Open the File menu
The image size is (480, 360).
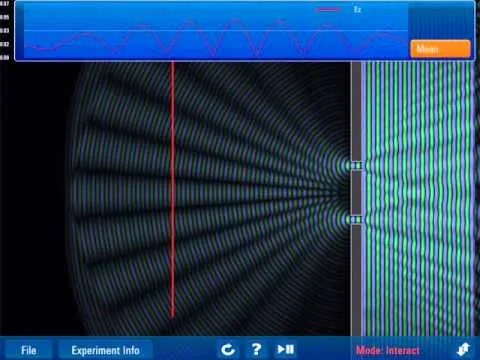[x=29, y=350]
